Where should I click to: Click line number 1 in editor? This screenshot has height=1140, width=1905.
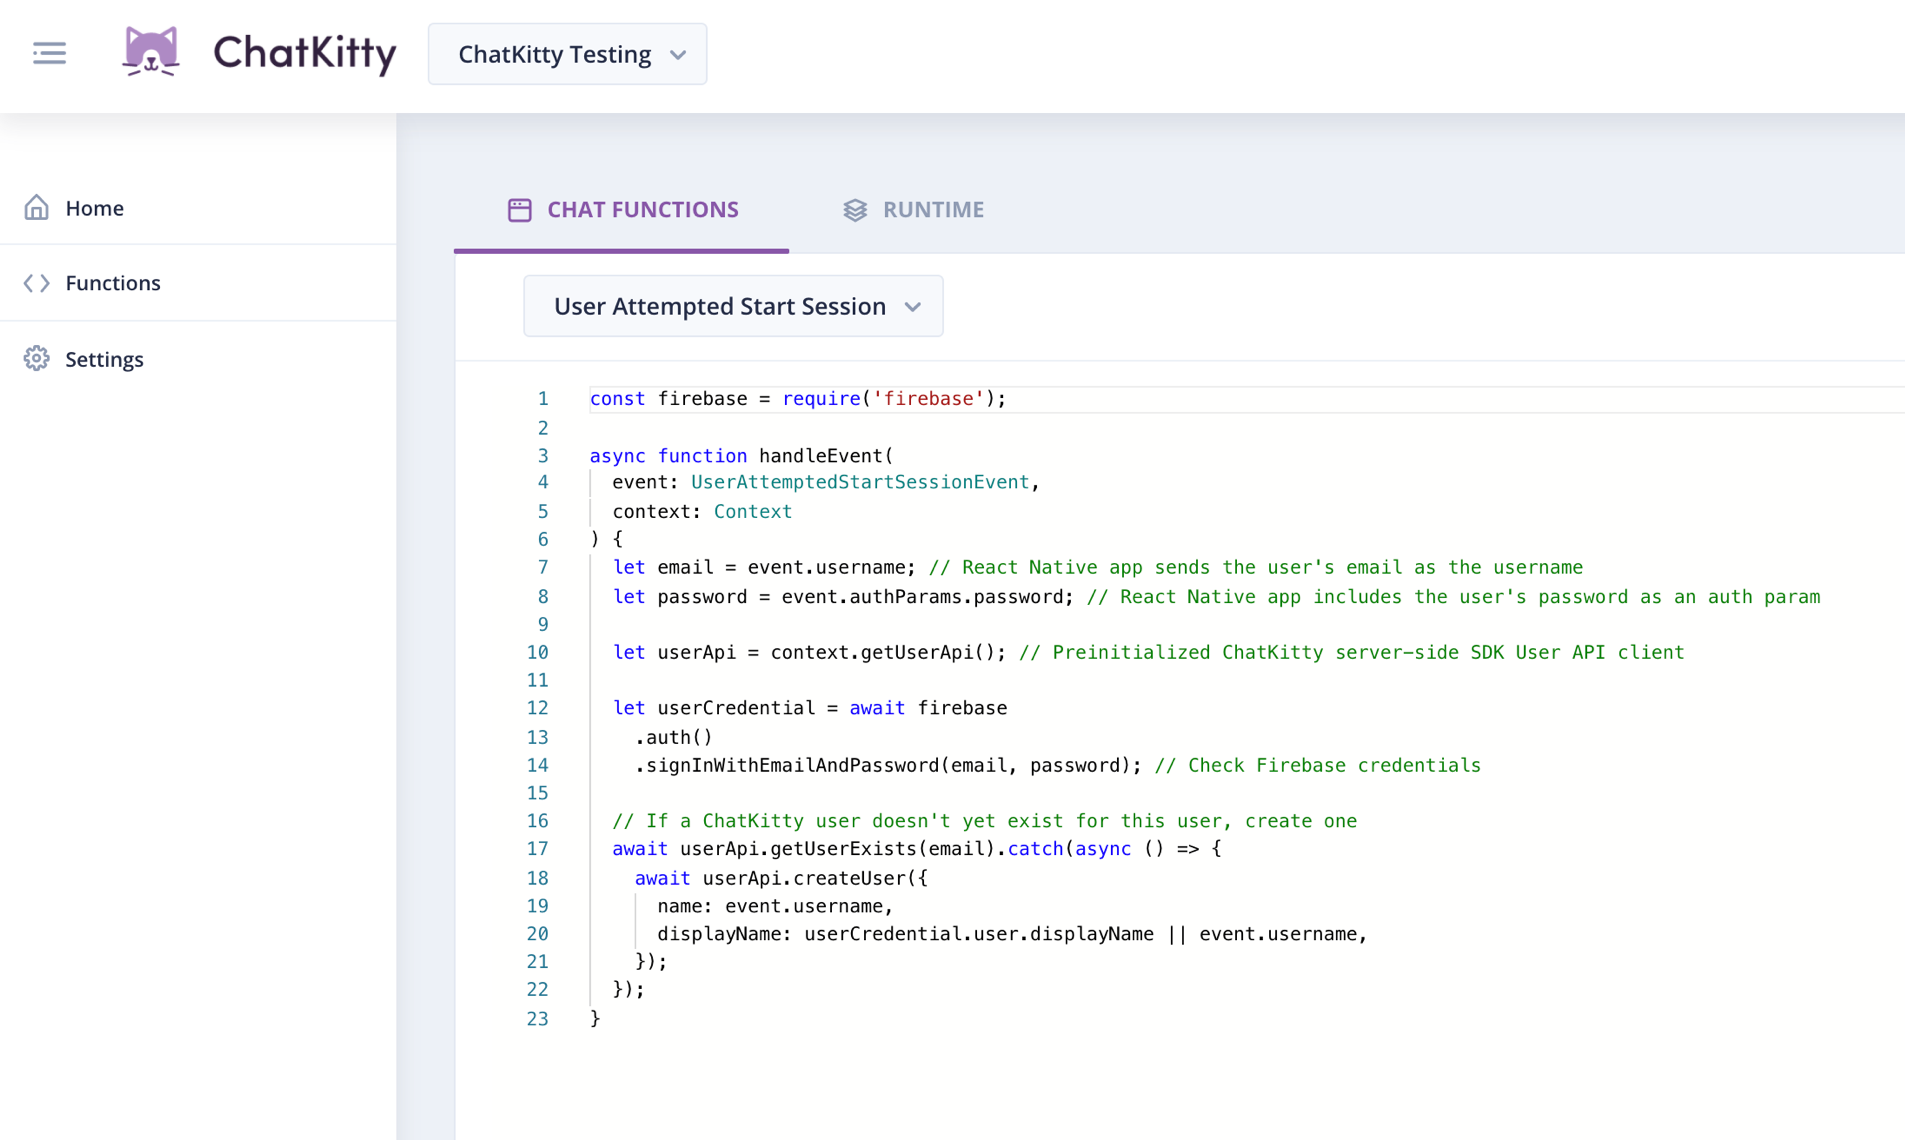pos(543,399)
